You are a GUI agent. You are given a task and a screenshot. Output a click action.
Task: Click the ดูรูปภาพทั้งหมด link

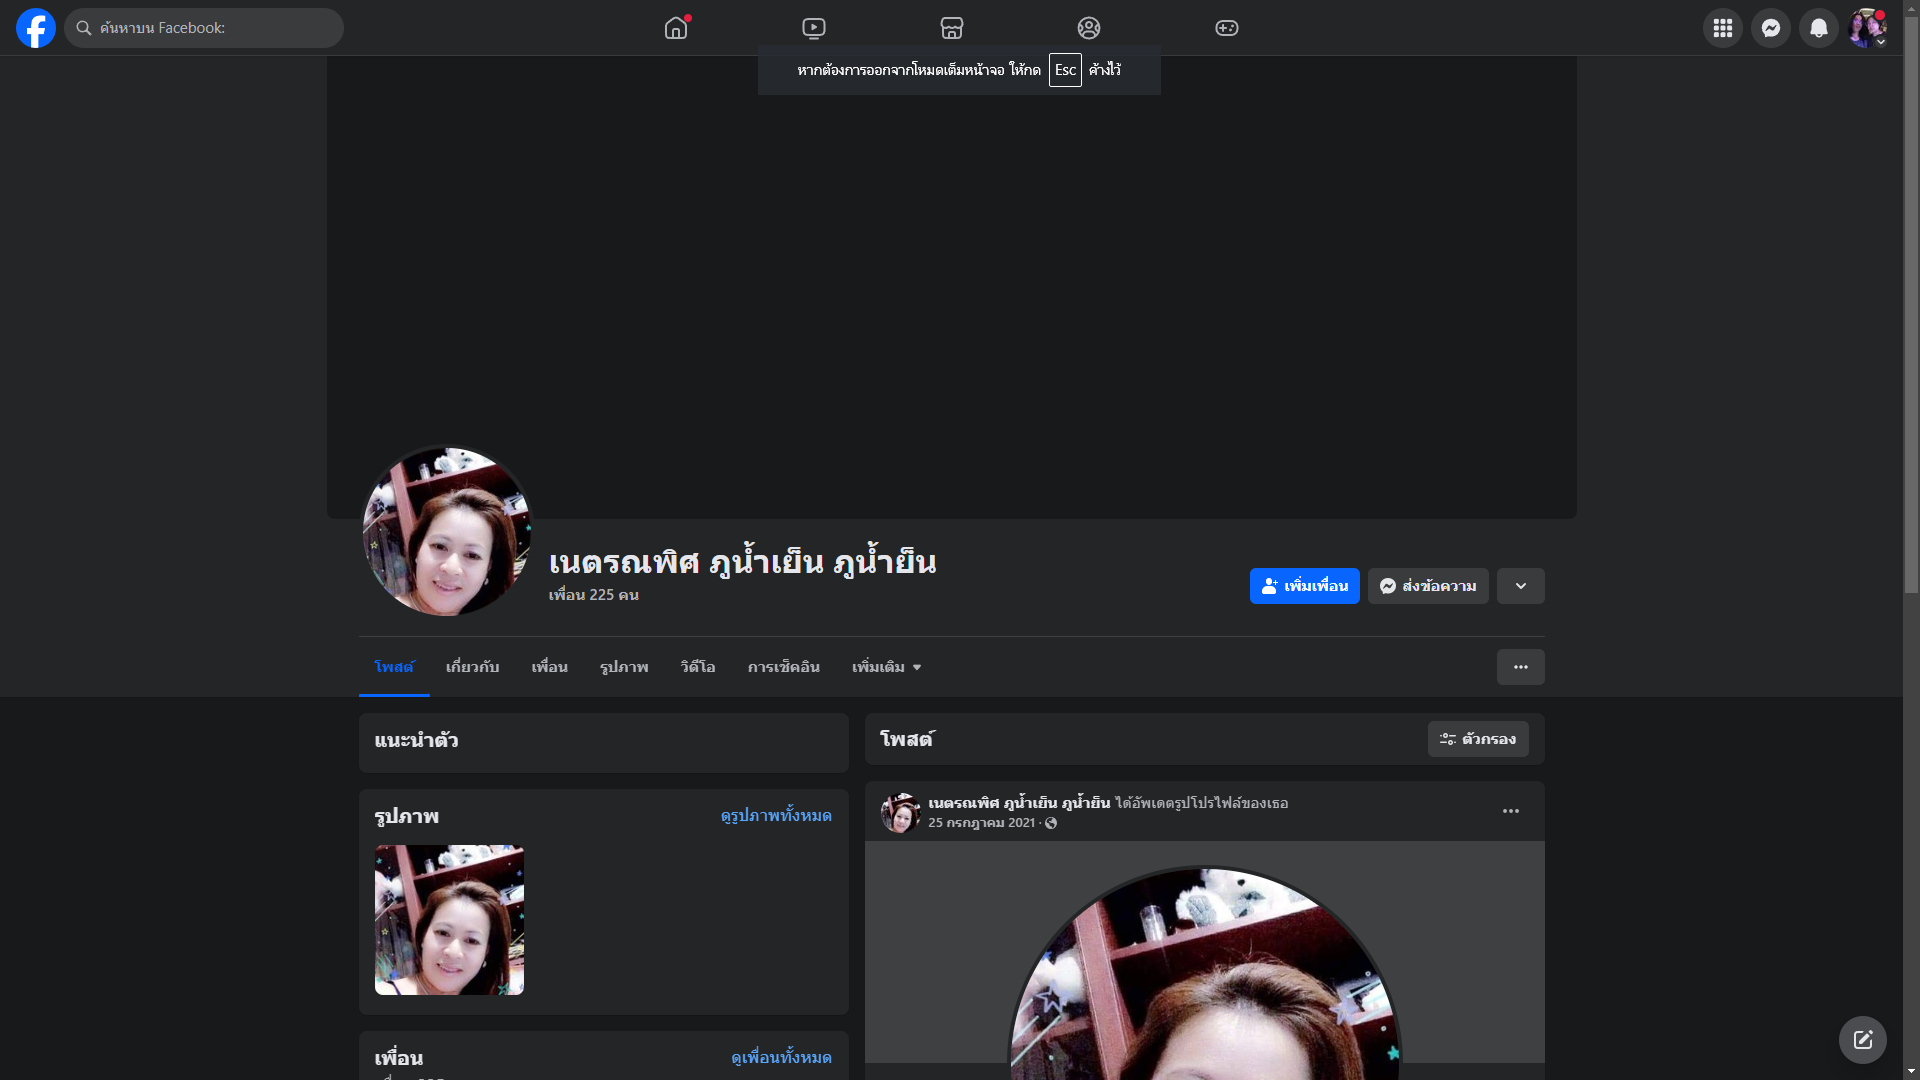click(776, 816)
